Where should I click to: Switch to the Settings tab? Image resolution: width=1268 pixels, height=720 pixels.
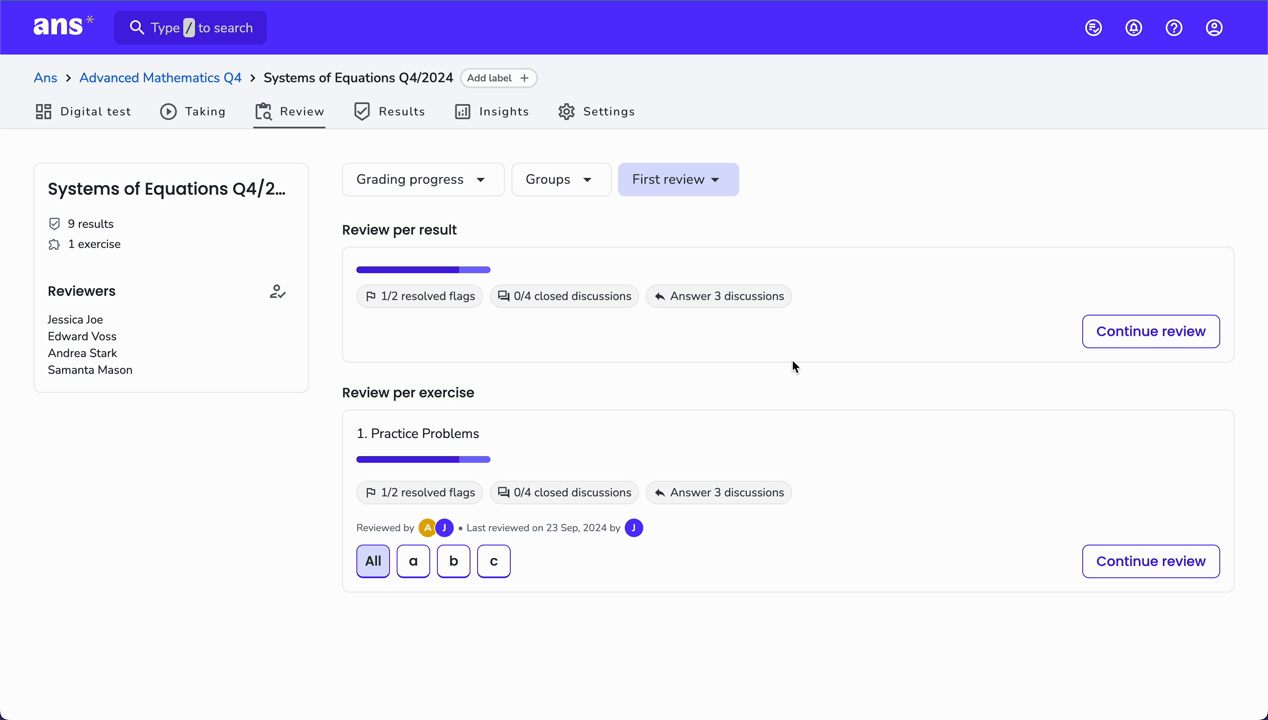coord(597,112)
